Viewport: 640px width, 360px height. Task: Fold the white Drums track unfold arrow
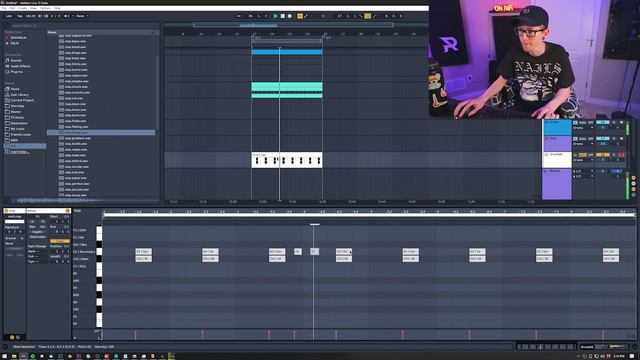[x=547, y=155]
